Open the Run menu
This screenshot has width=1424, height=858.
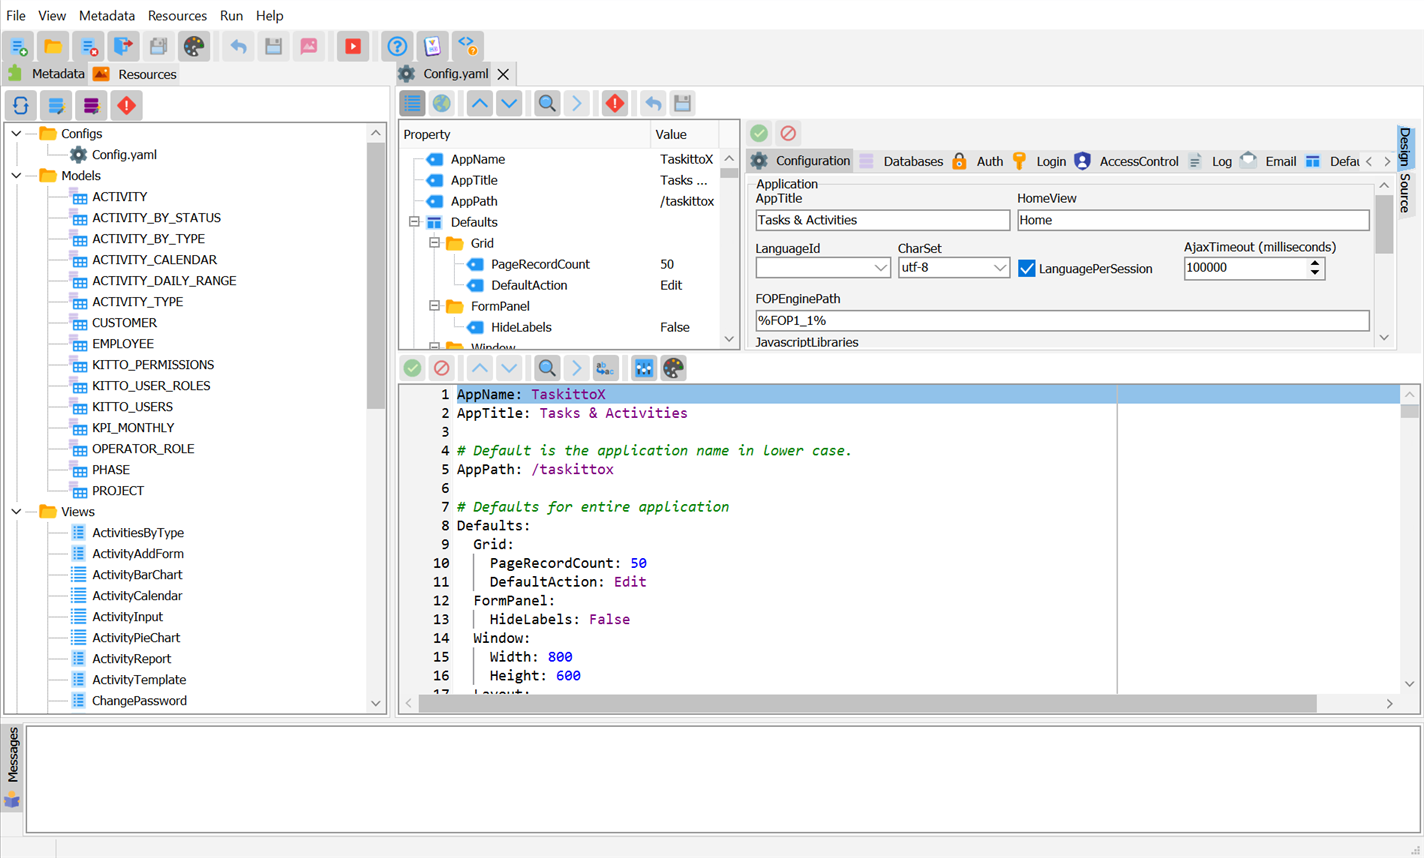231,15
